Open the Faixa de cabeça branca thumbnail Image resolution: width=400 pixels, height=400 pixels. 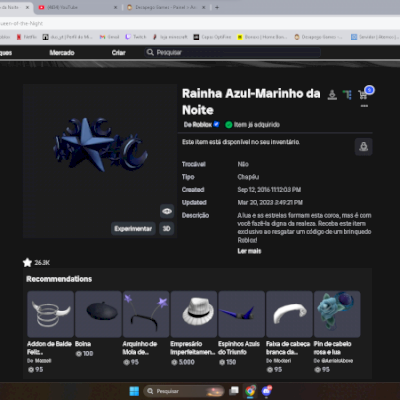click(289, 314)
